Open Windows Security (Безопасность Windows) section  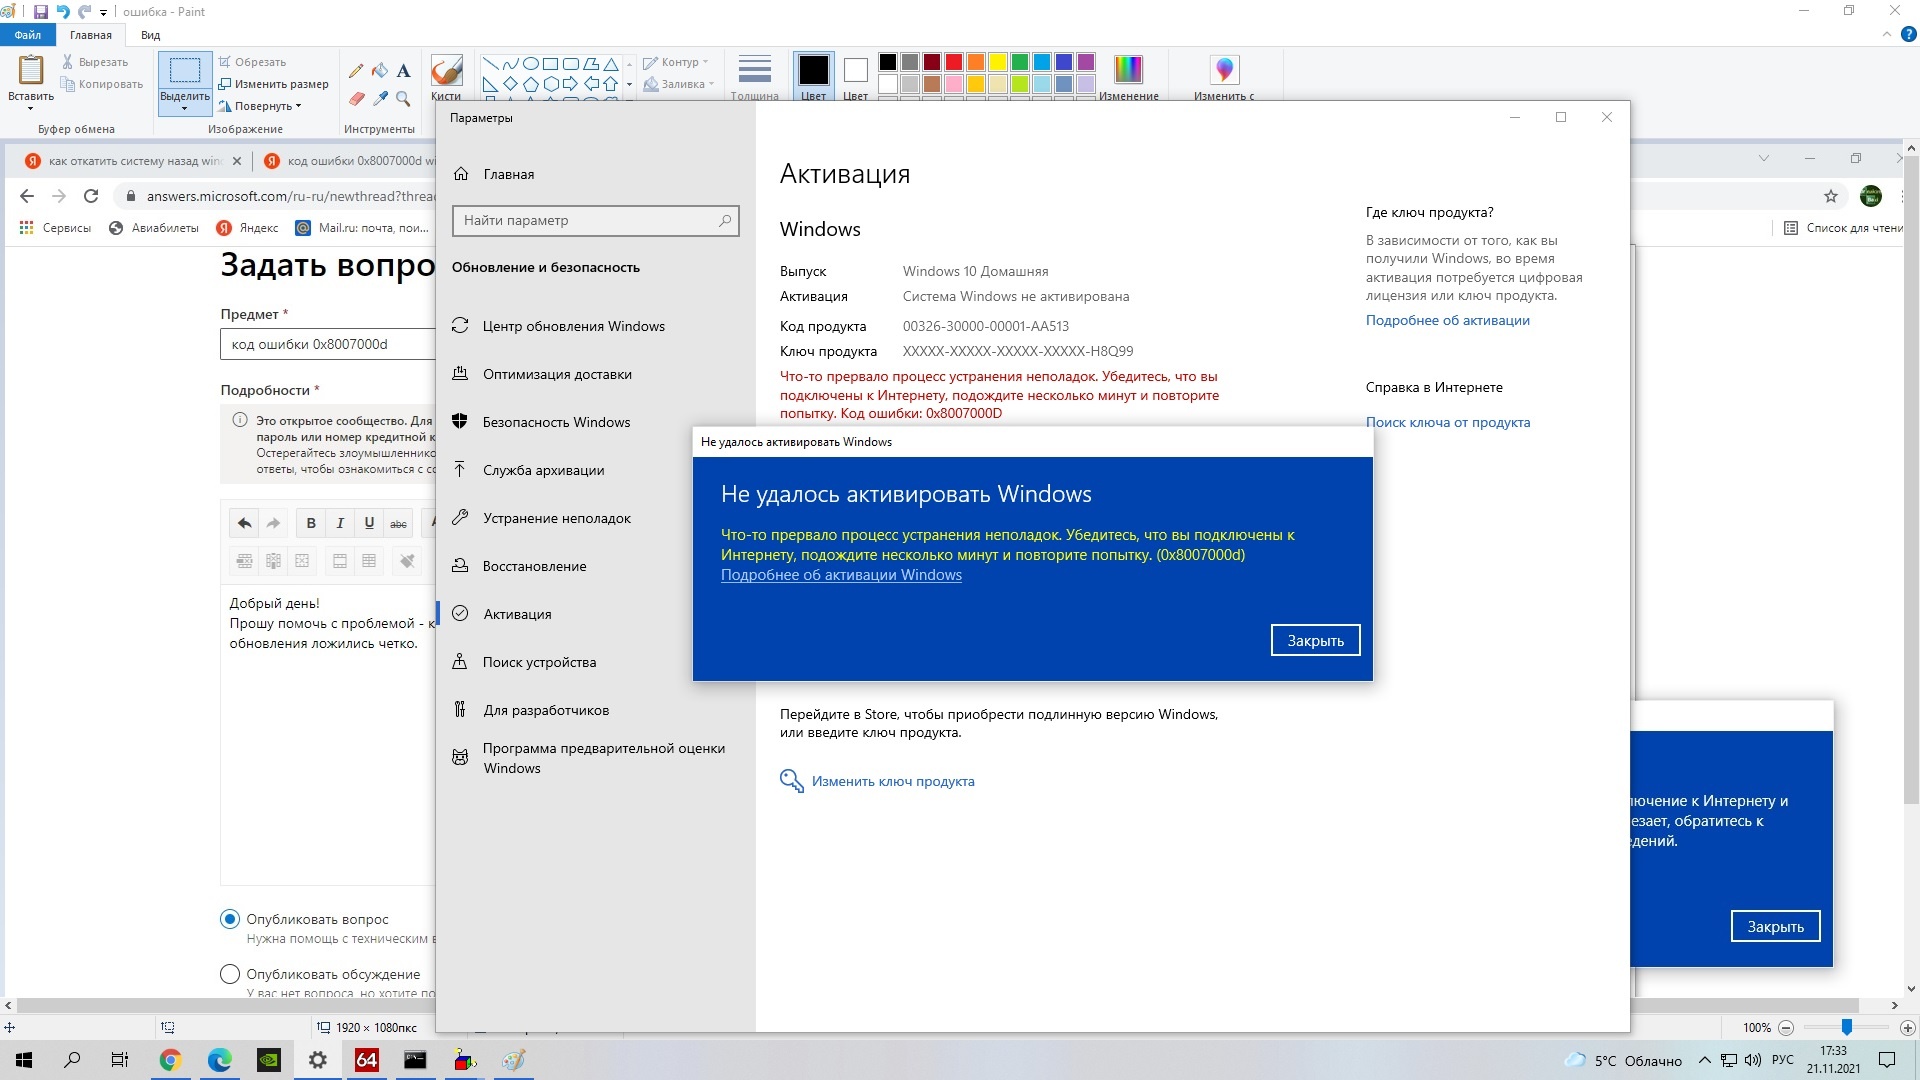(x=595, y=422)
